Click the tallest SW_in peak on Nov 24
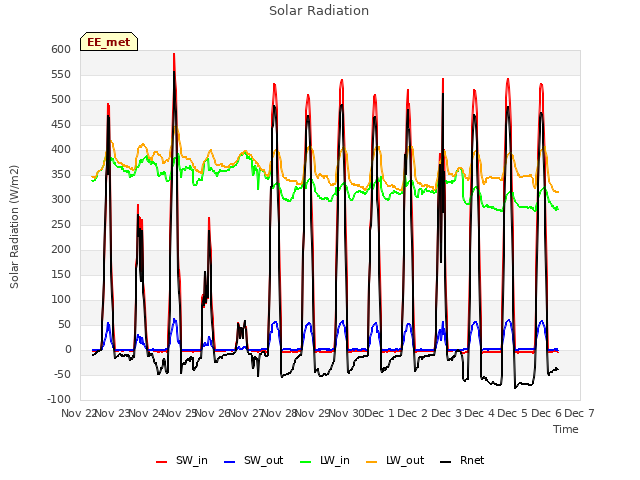Image resolution: width=640 pixels, height=480 pixels. [174, 54]
